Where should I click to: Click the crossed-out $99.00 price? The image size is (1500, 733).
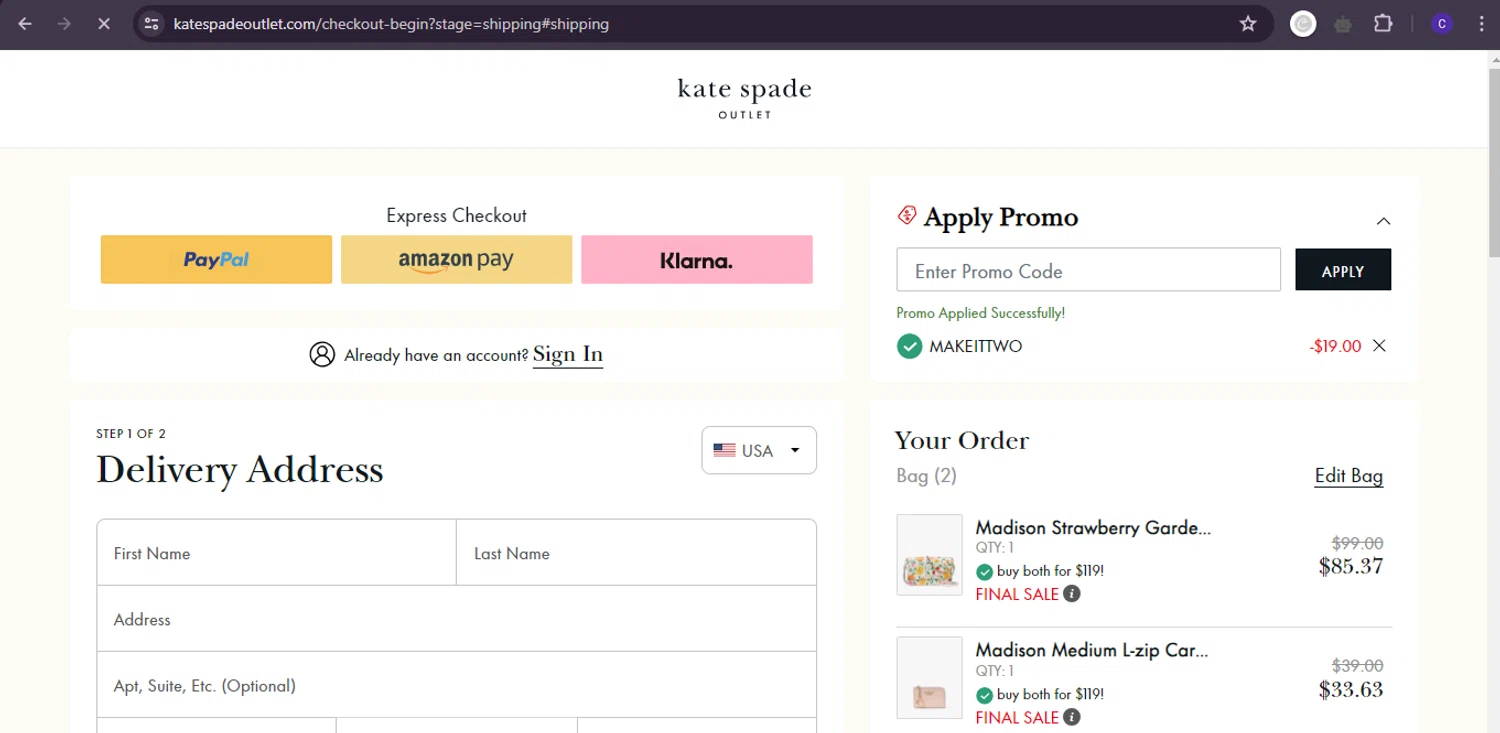click(1358, 543)
